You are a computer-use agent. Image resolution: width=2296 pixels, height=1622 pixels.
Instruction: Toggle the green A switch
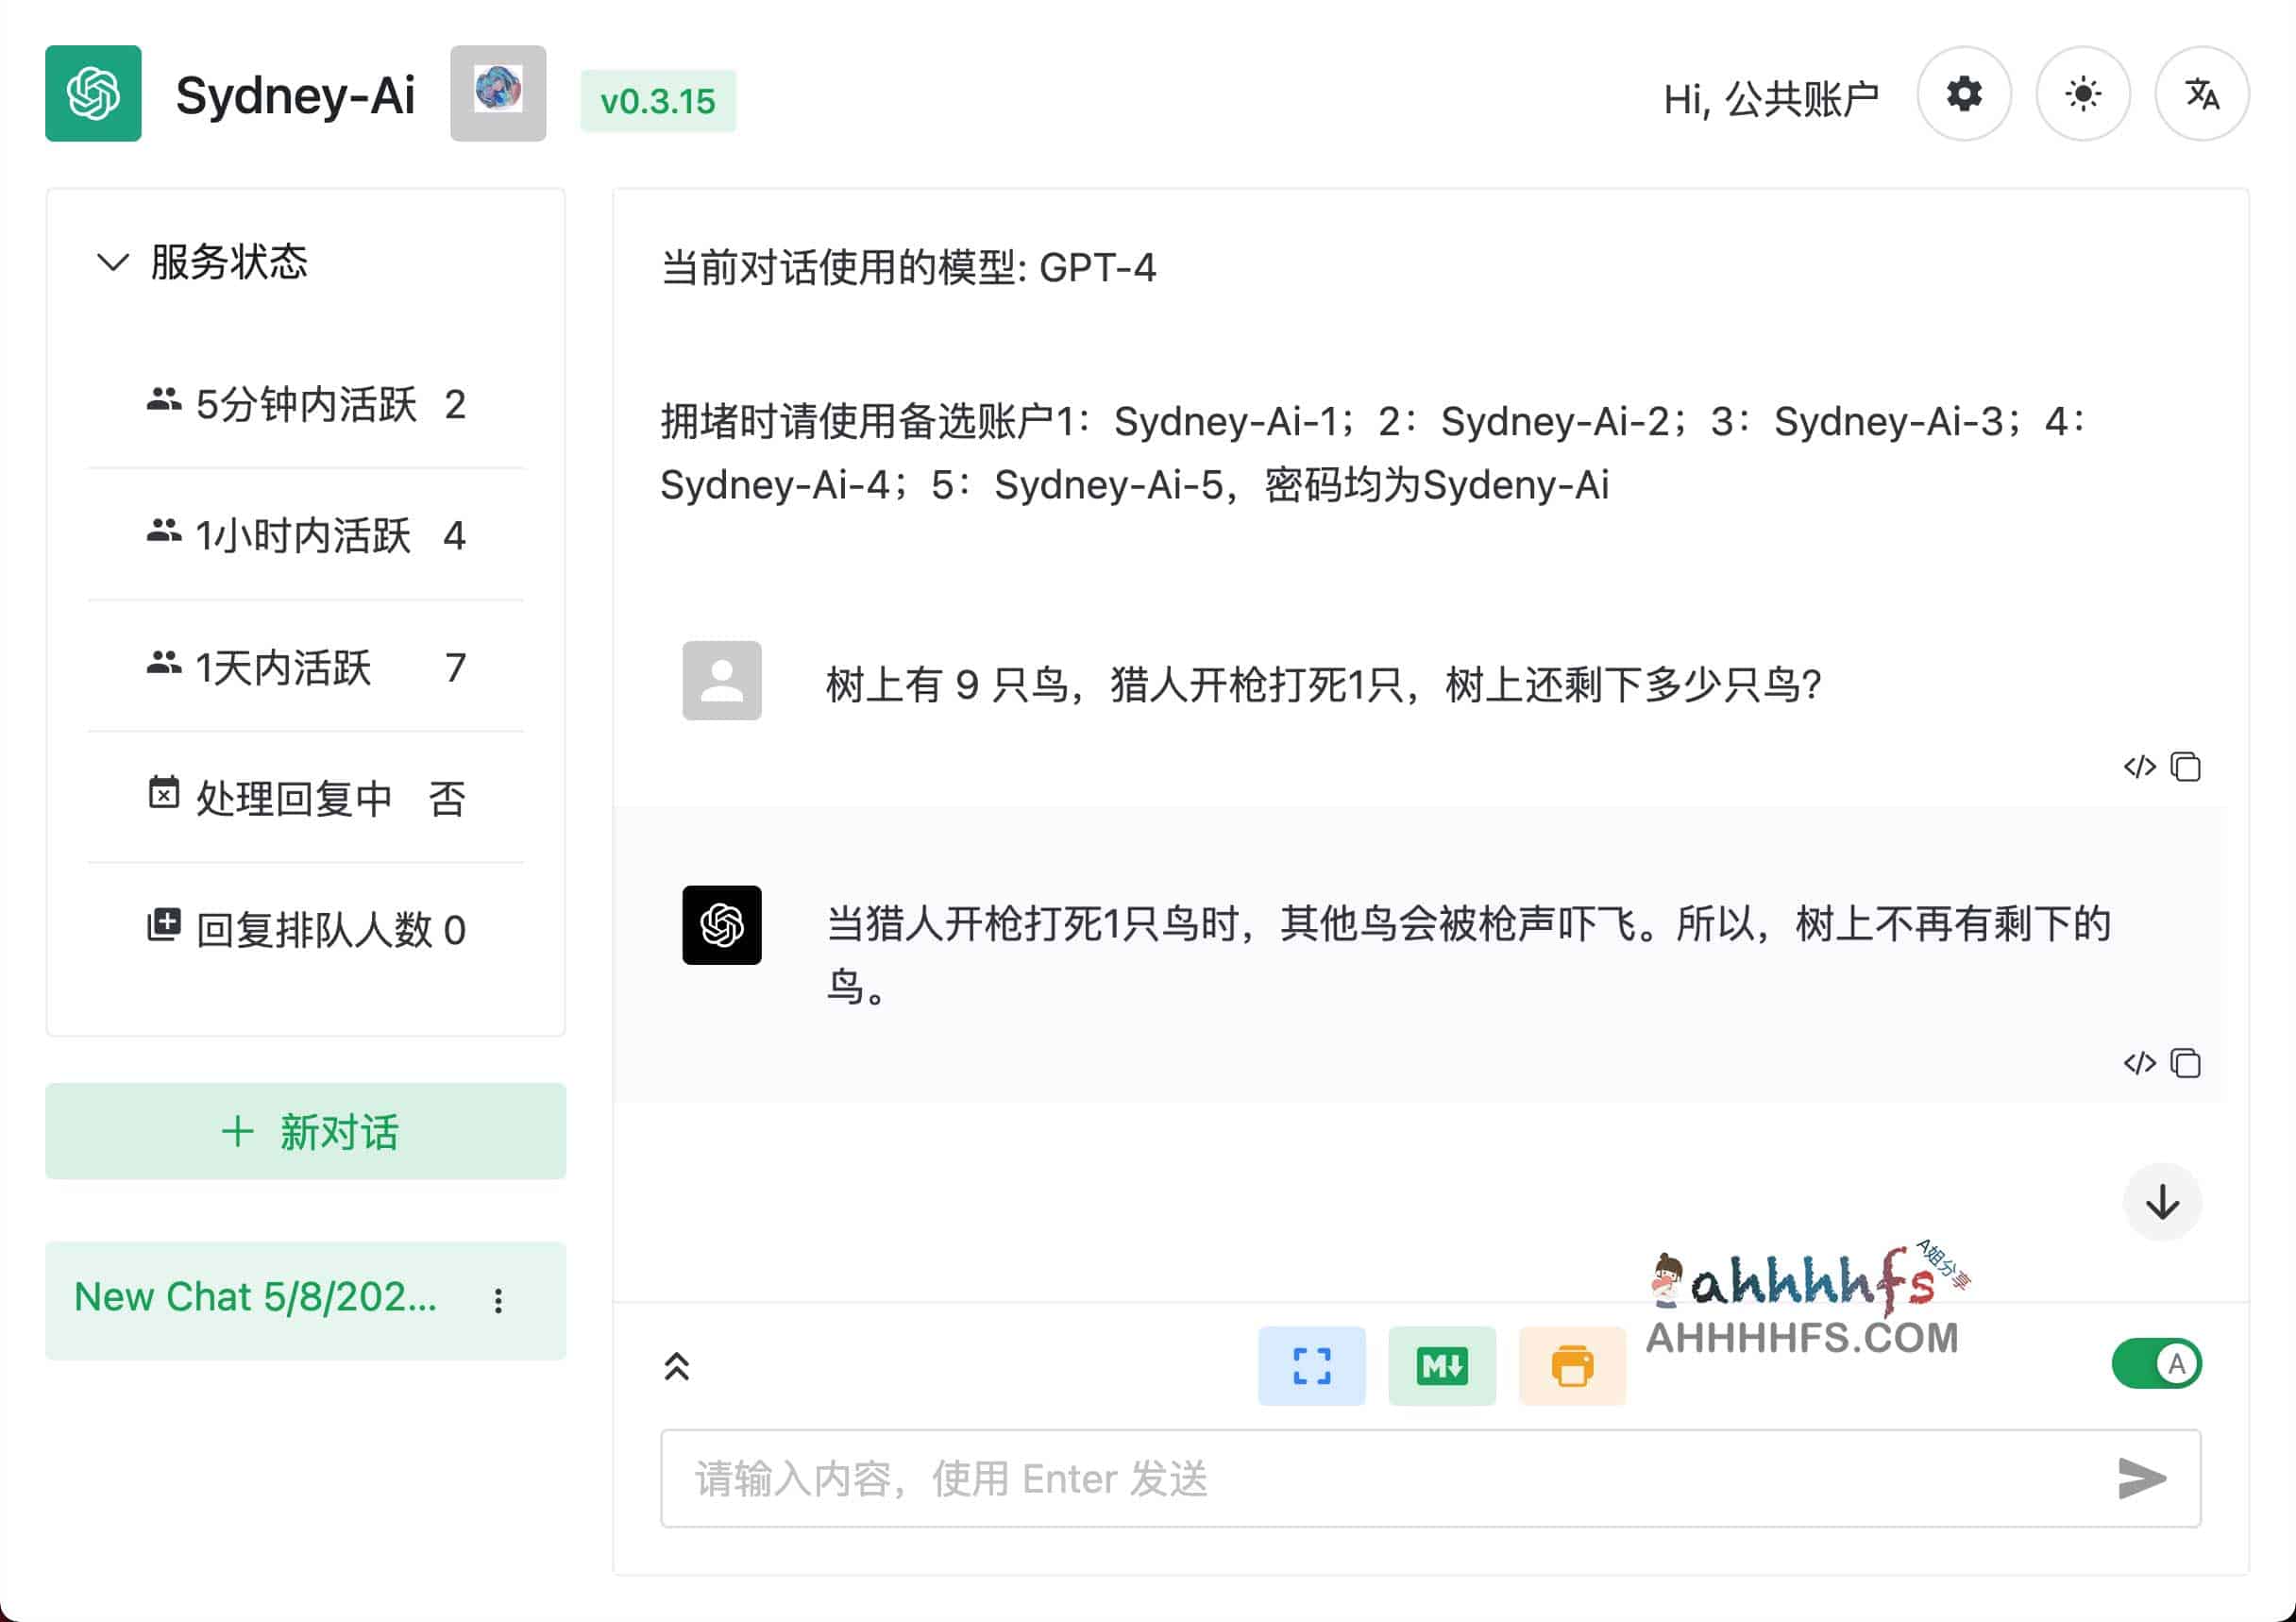pos(2157,1363)
